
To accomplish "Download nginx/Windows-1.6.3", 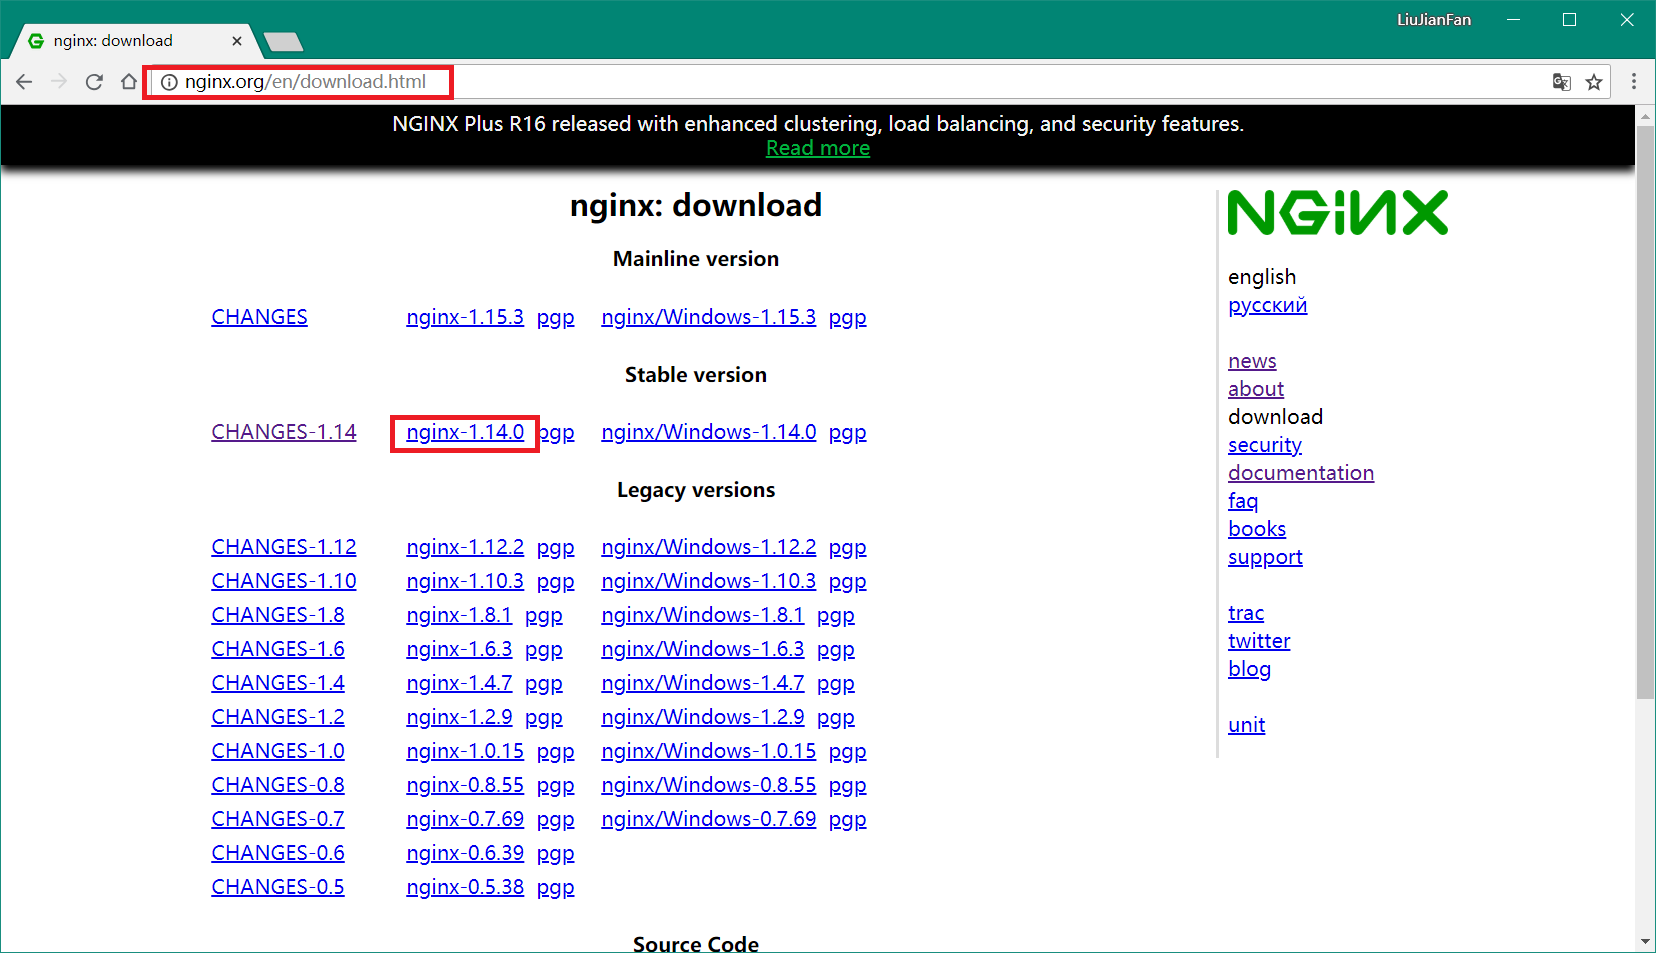I will point(702,649).
